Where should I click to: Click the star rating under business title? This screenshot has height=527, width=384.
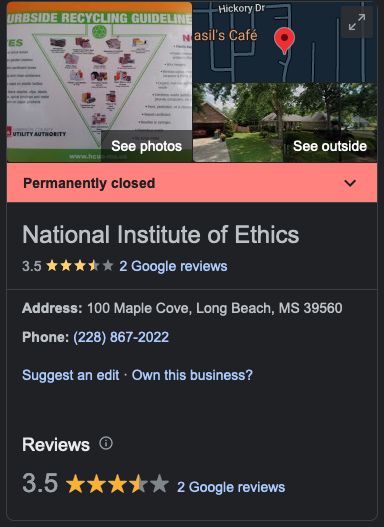pos(80,266)
